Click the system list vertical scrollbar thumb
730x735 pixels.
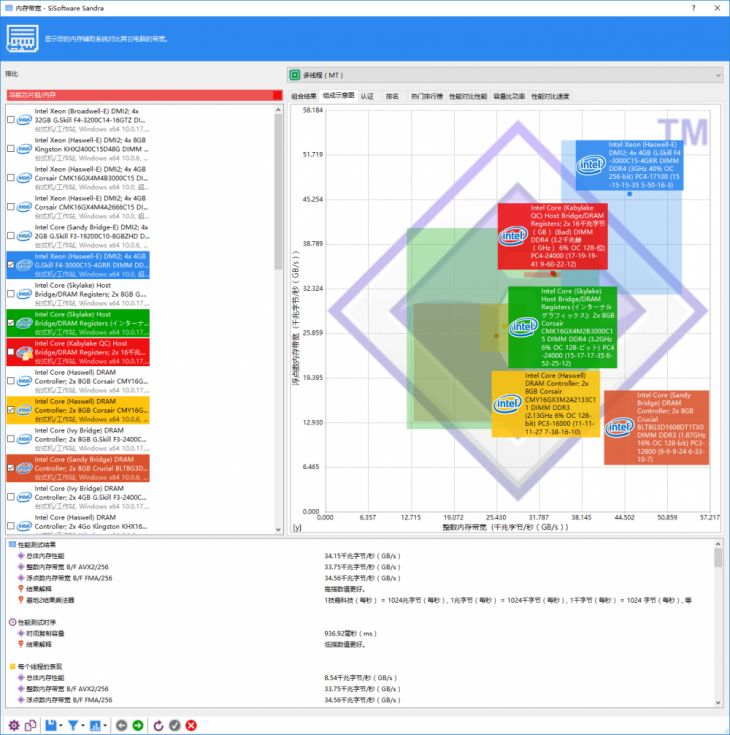[x=278, y=191]
